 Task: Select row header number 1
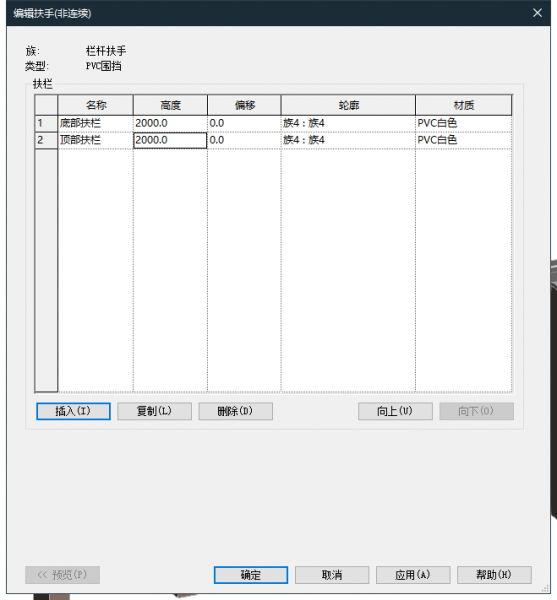46,123
